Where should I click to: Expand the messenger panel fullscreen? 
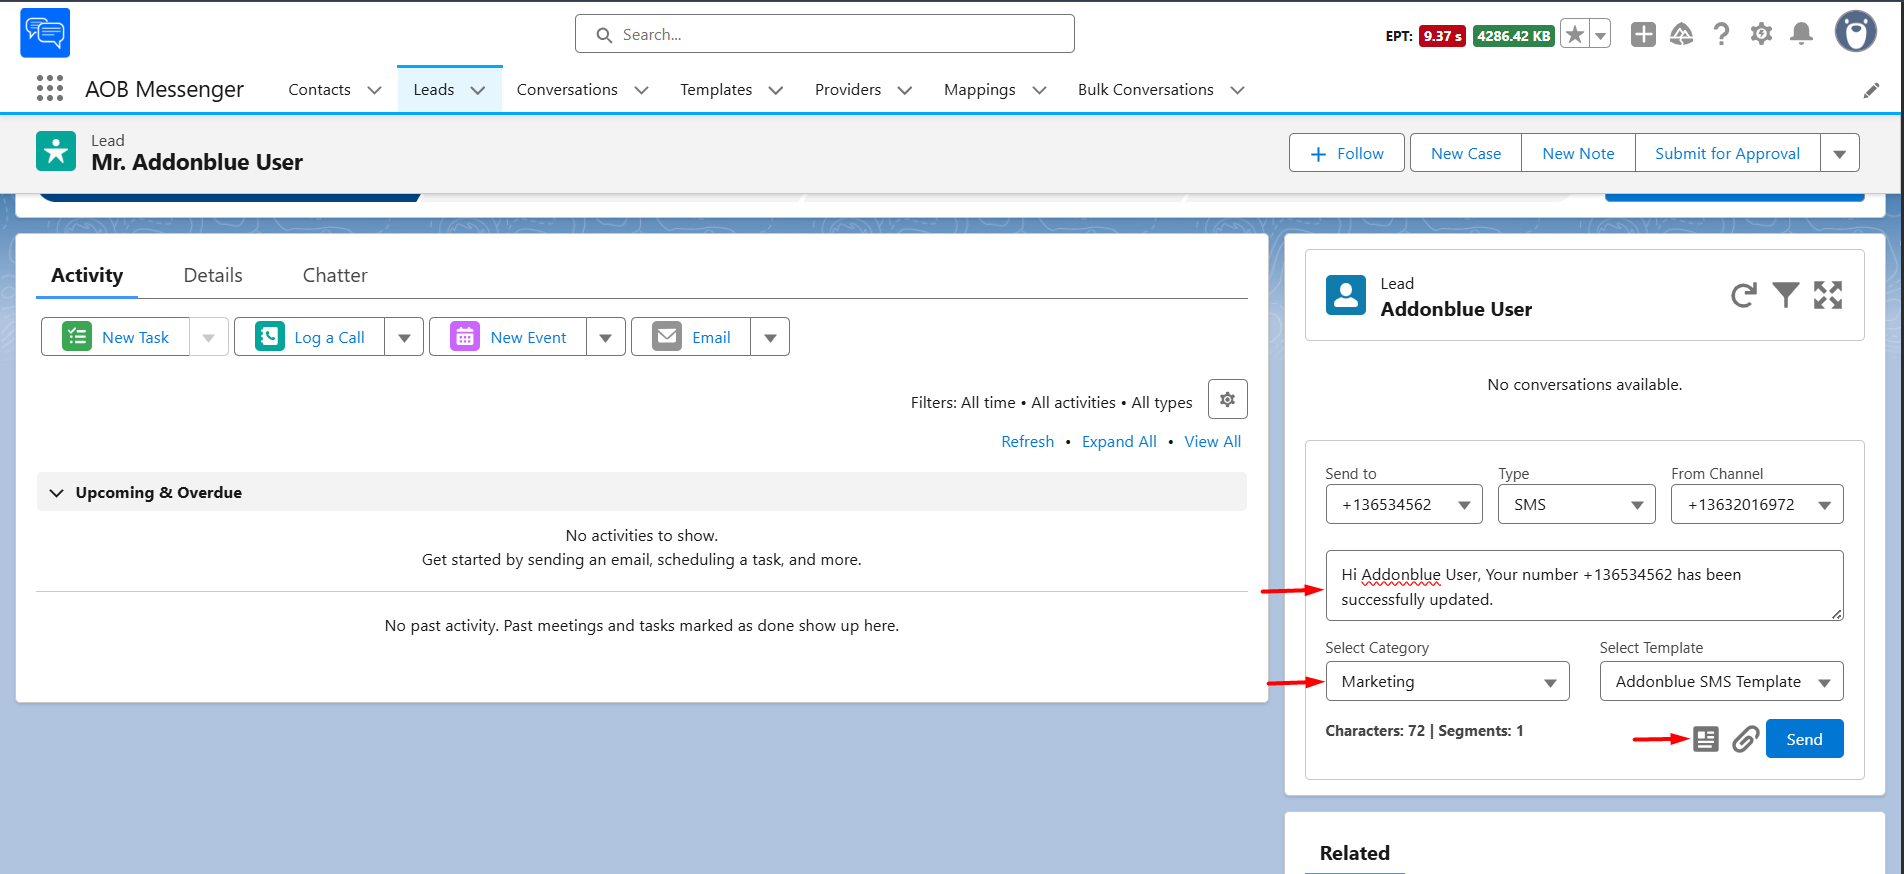[1828, 295]
